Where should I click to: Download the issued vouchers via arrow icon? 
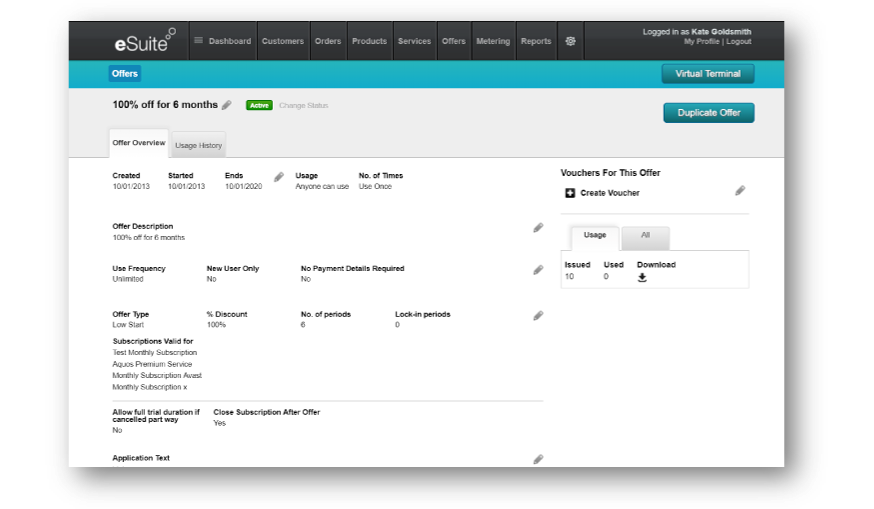point(642,278)
